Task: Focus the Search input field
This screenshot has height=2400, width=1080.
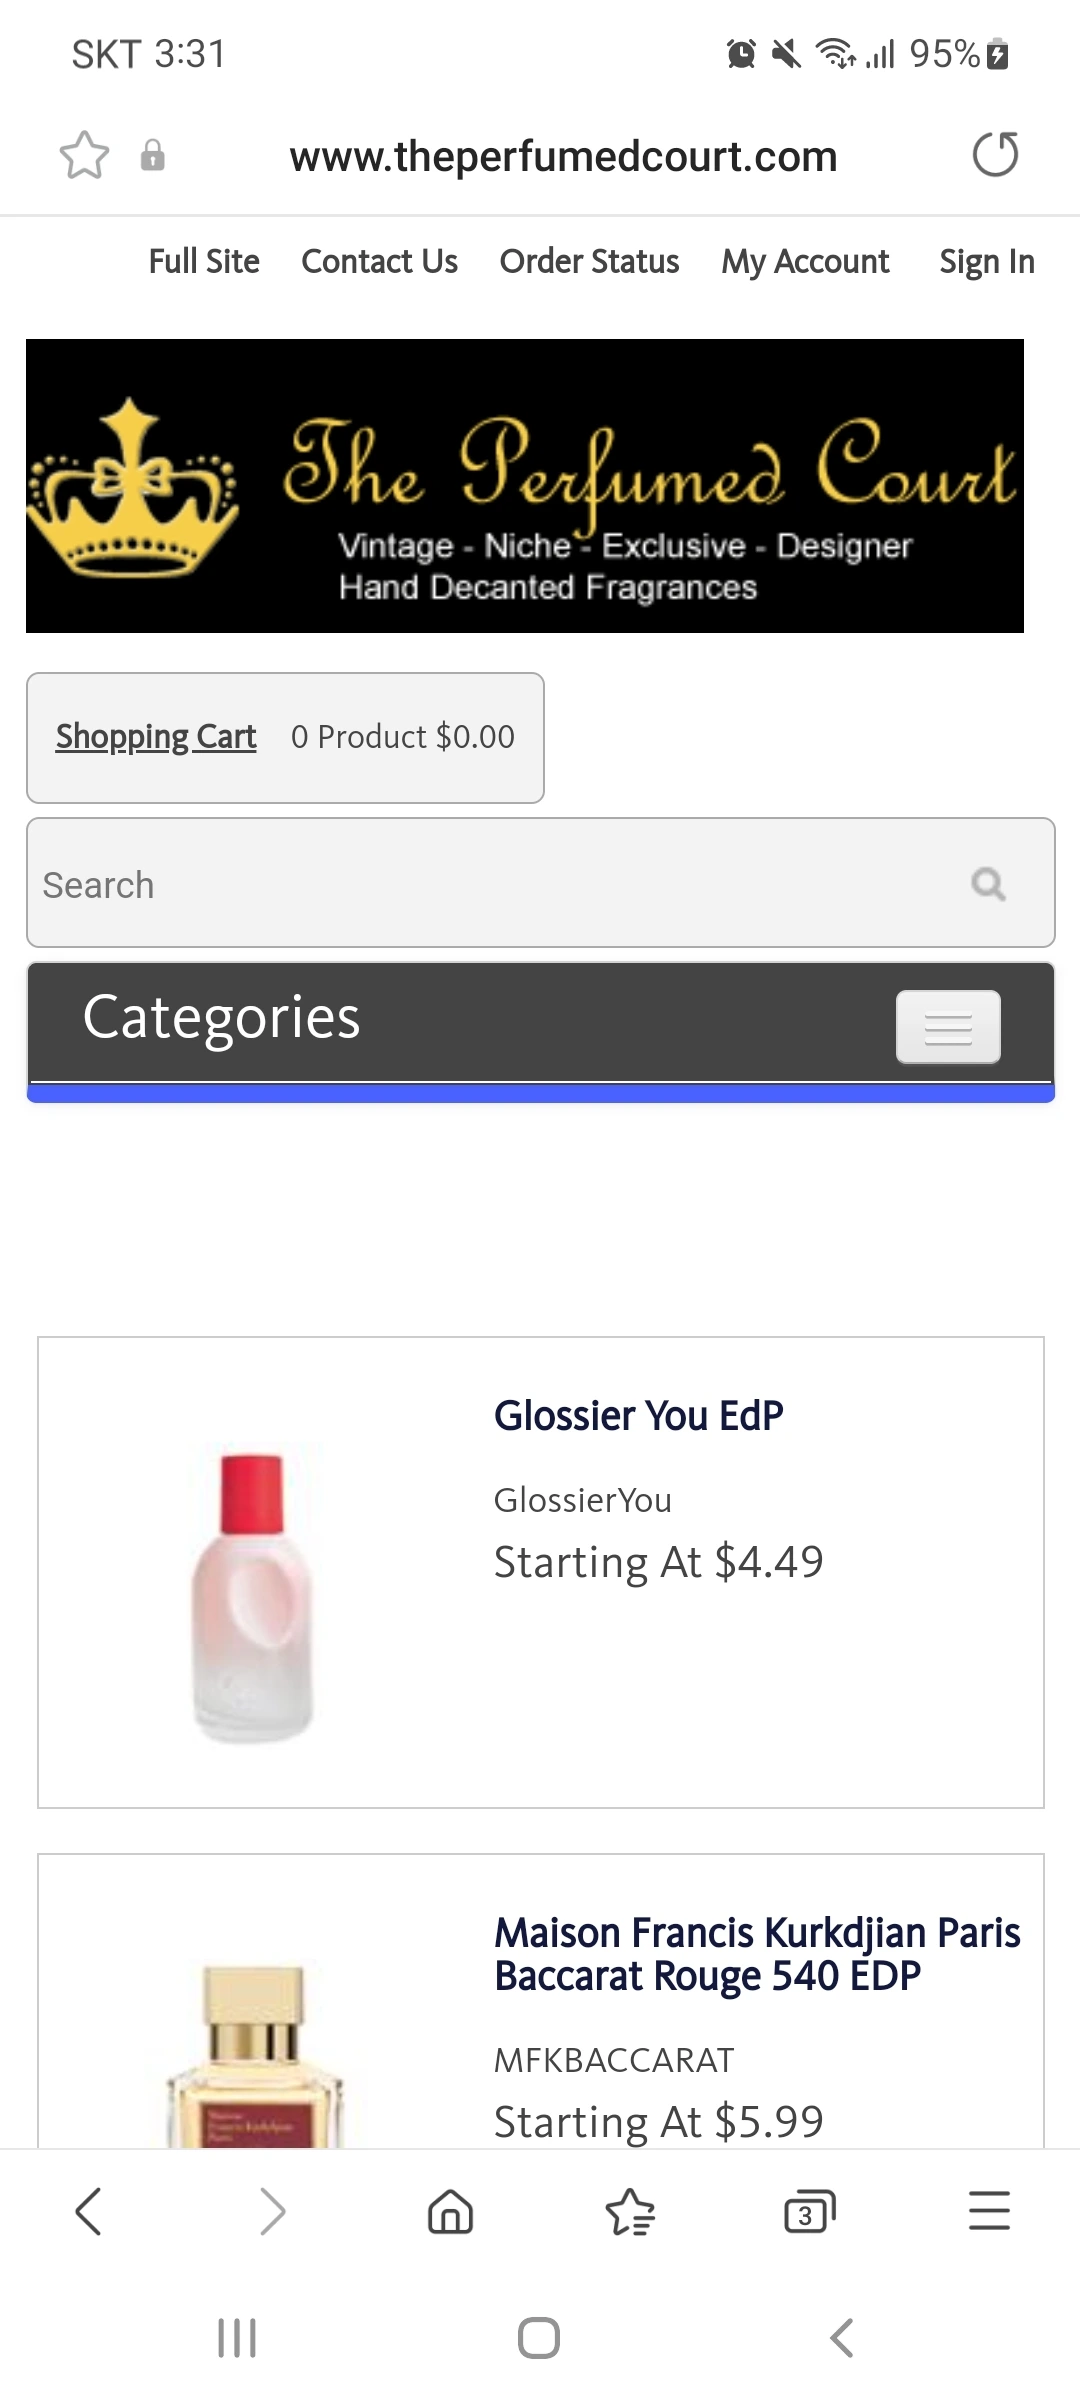Action: pyautogui.click(x=490, y=884)
